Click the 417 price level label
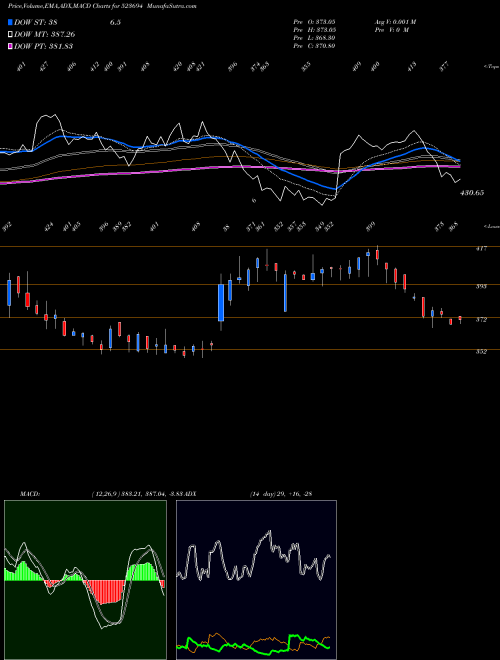 pos(481,249)
